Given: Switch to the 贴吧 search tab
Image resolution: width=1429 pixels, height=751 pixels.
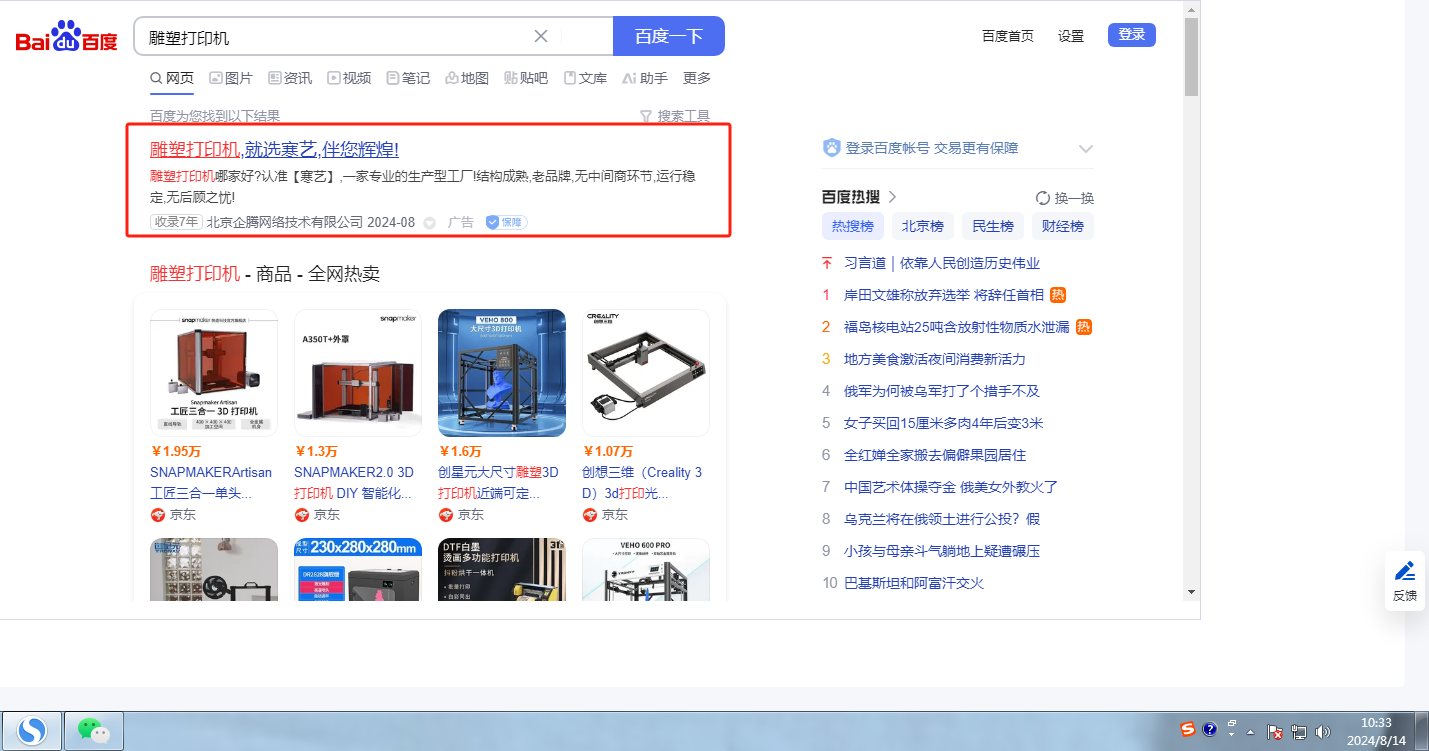Looking at the screenshot, I should [x=526, y=78].
